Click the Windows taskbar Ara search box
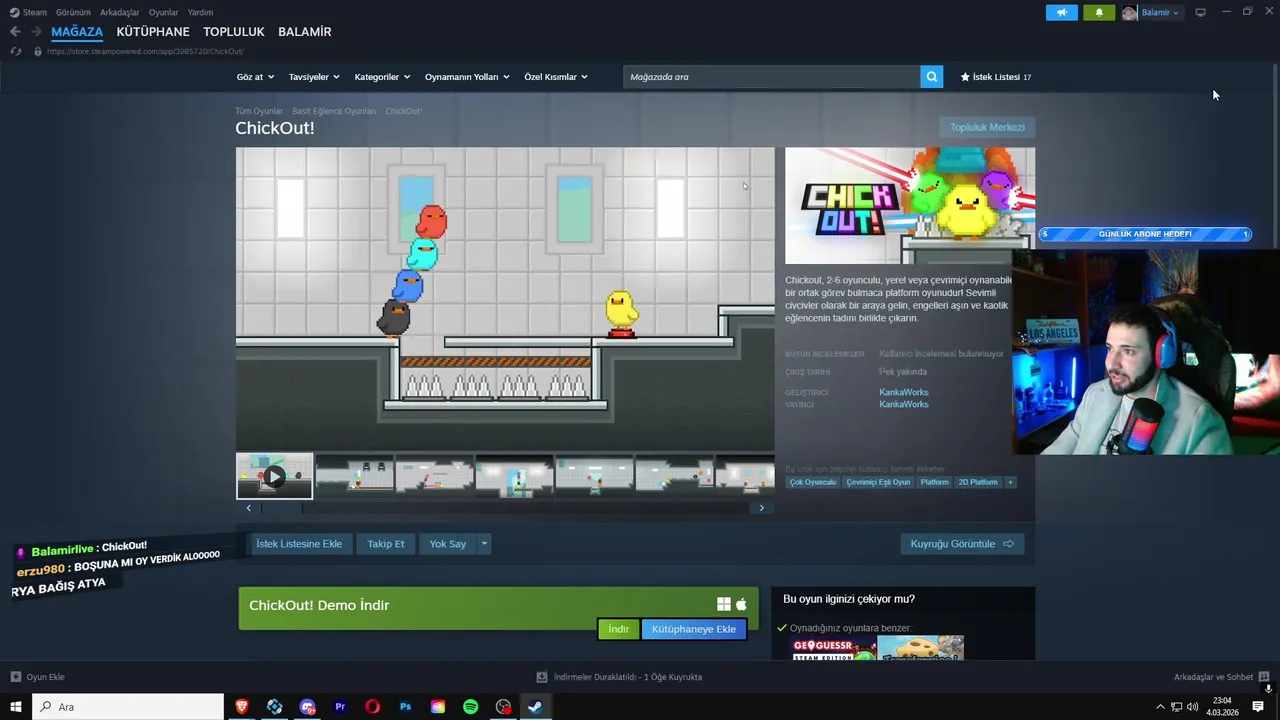The width and height of the screenshot is (1280, 720). 128,707
